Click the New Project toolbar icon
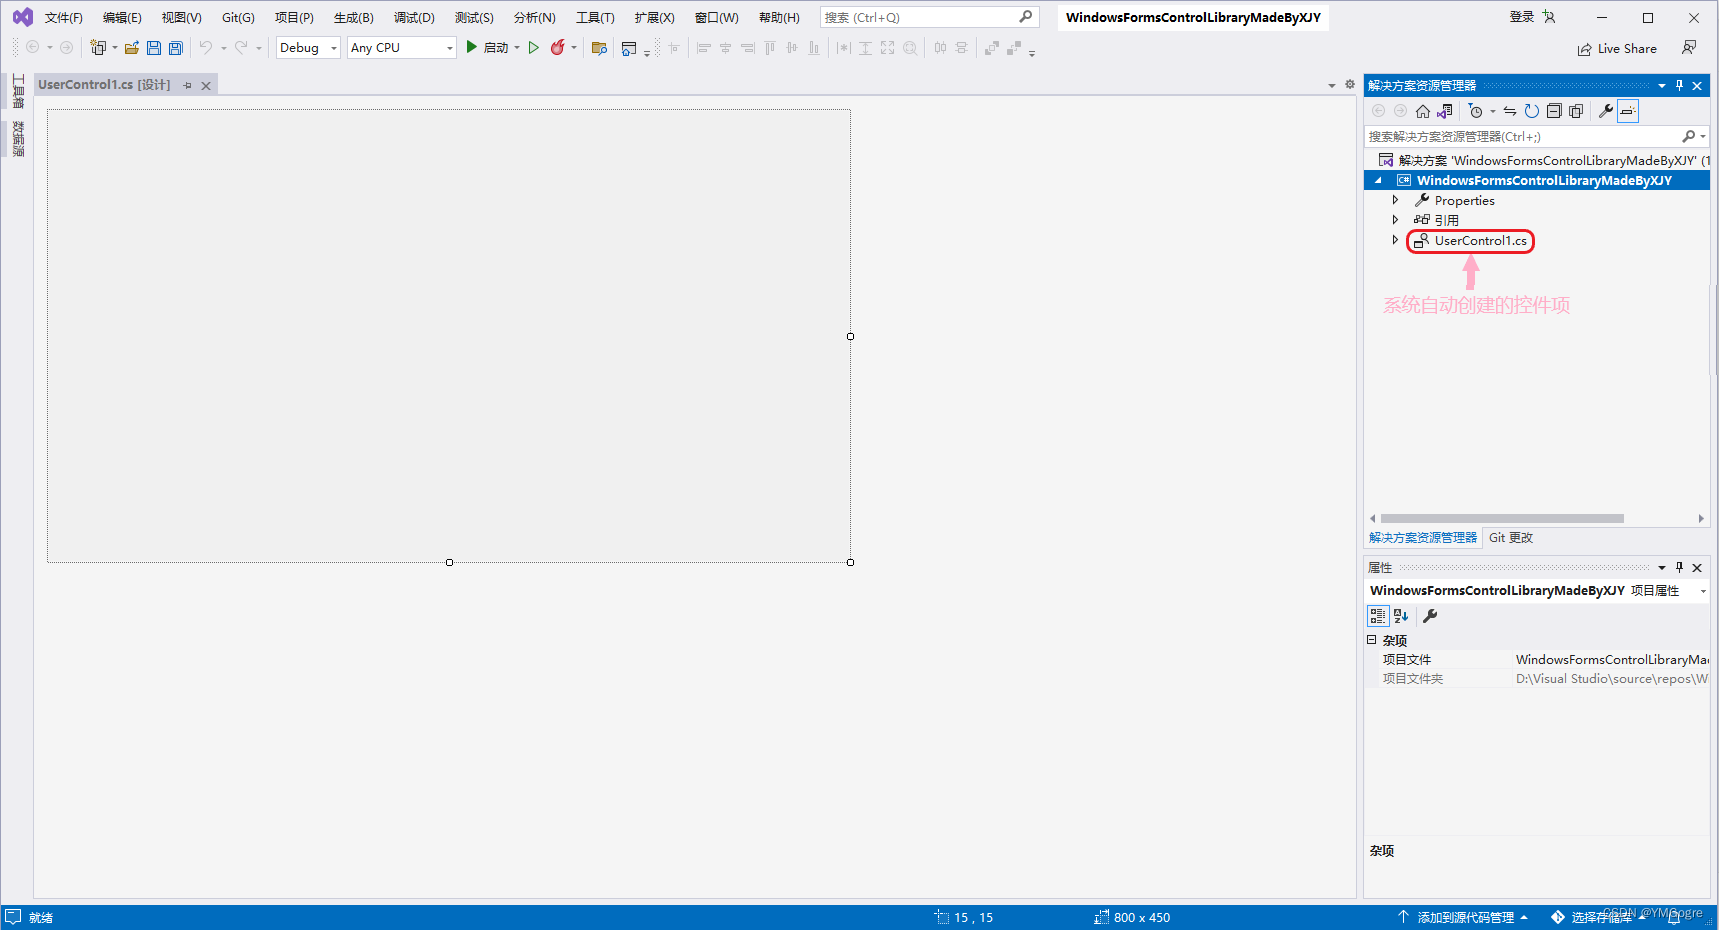The width and height of the screenshot is (1719, 930). click(98, 48)
